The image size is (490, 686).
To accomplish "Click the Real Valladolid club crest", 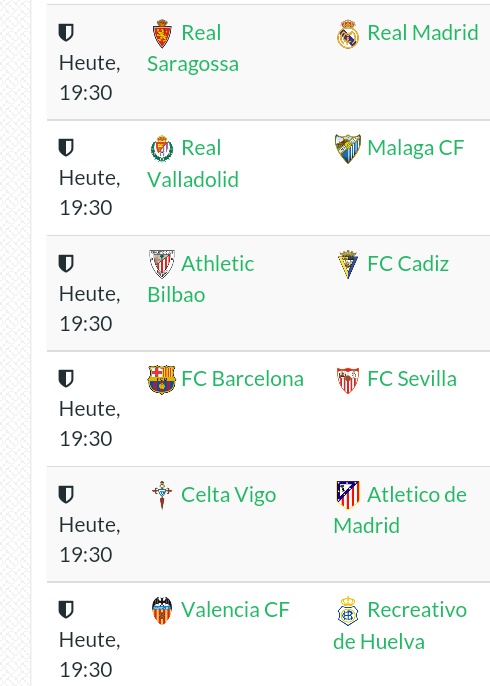I will pyautogui.click(x=162, y=149).
